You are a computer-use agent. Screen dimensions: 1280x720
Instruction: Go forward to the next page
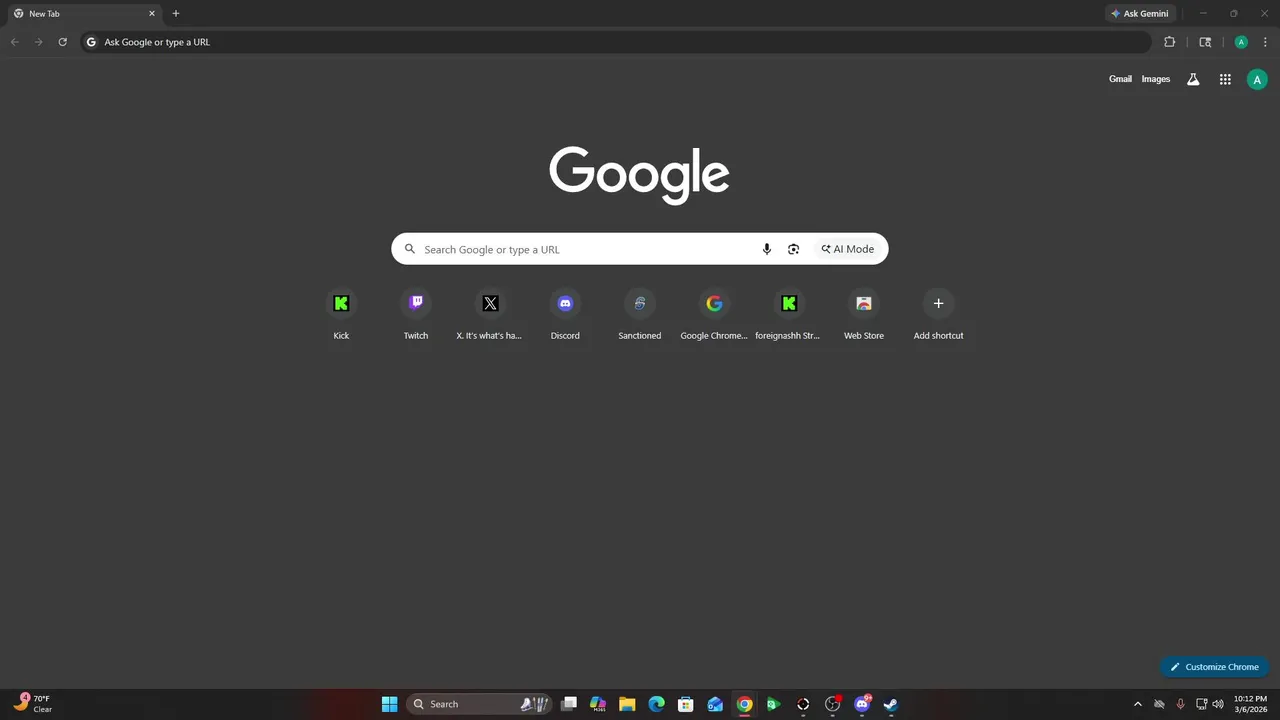point(38,42)
